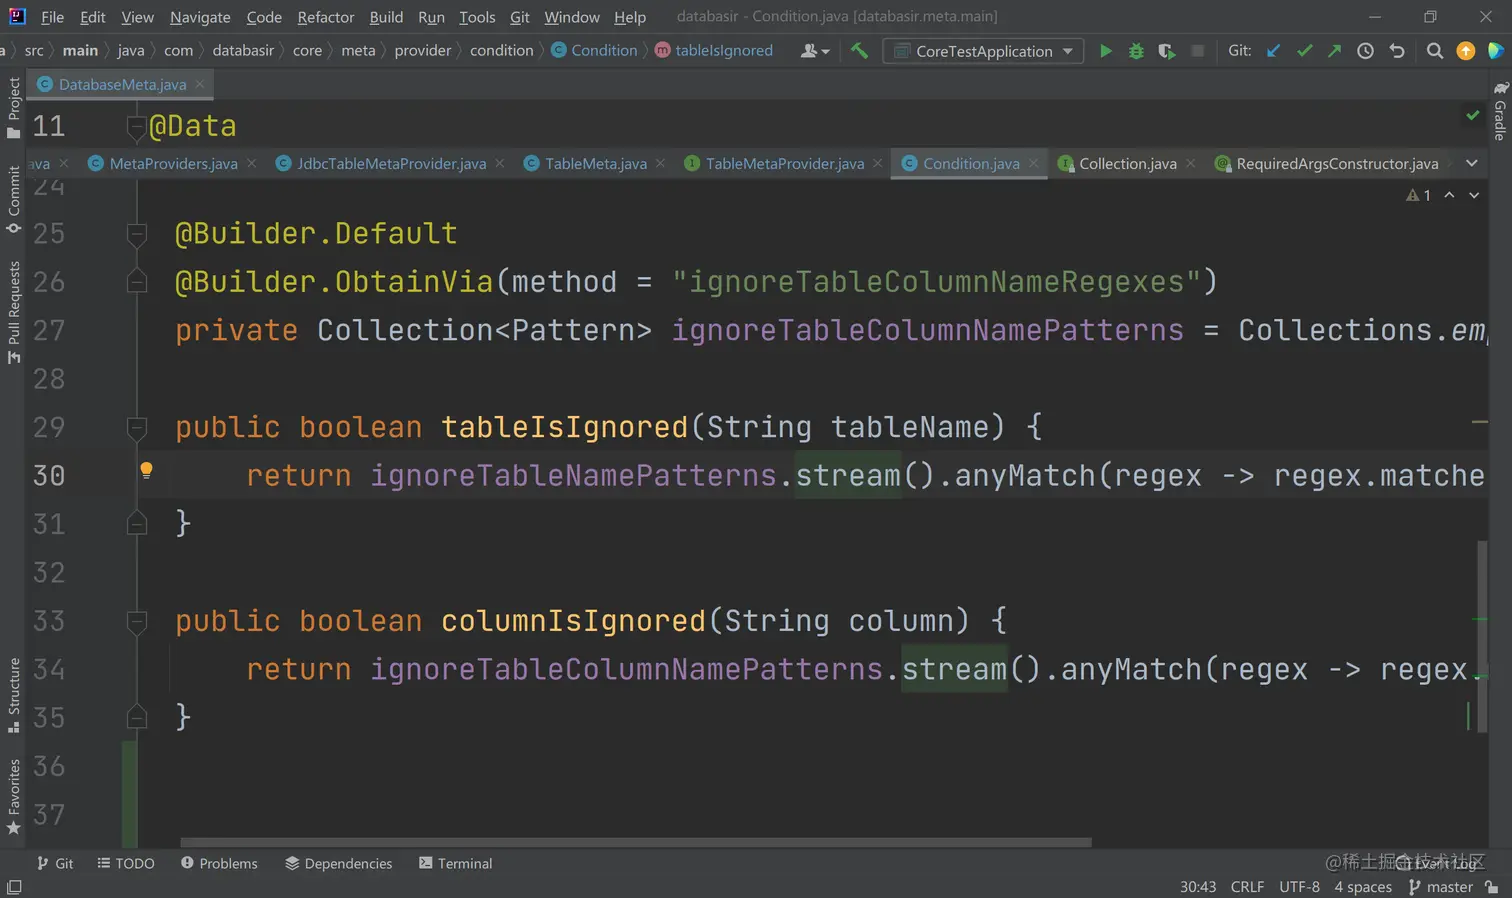Viewport: 1512px width, 898px height.
Task: Show Git history clock icon
Action: pyautogui.click(x=1365, y=51)
